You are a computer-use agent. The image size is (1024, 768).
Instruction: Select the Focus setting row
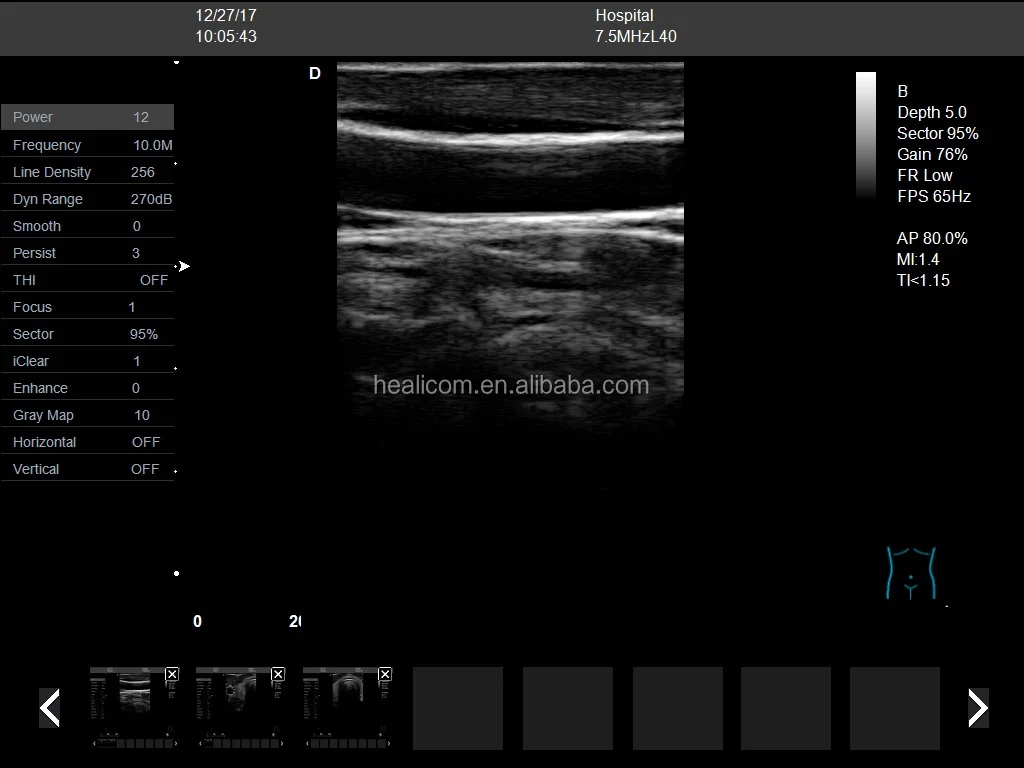88,306
